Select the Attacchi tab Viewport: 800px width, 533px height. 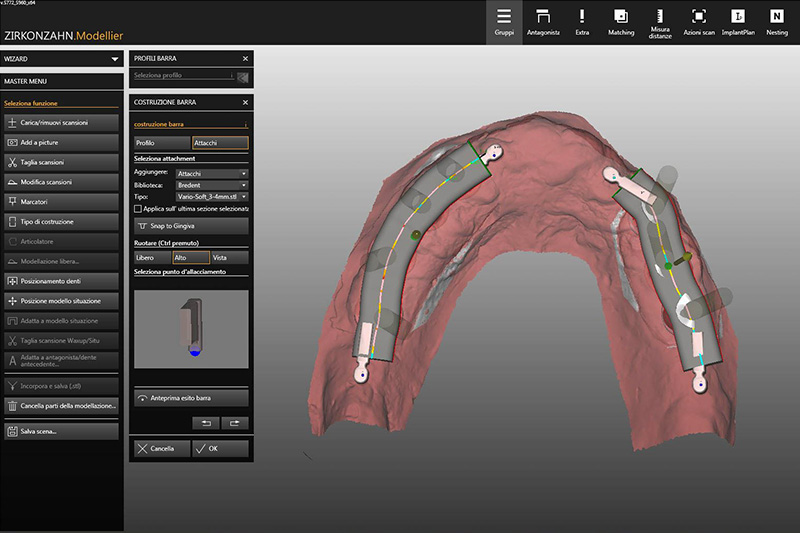pos(219,143)
